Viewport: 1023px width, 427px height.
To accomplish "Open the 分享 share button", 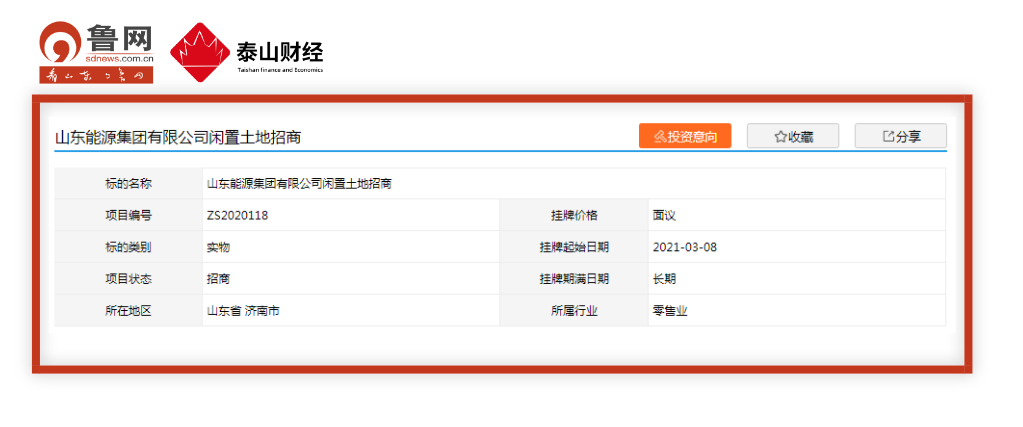I will pos(900,137).
